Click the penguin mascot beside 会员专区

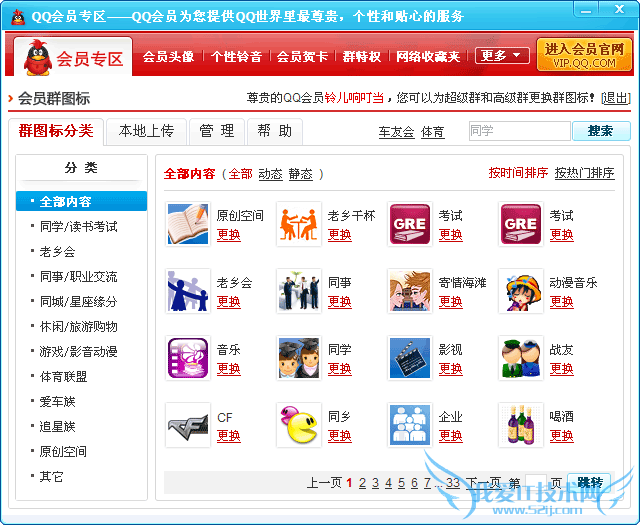[x=38, y=58]
